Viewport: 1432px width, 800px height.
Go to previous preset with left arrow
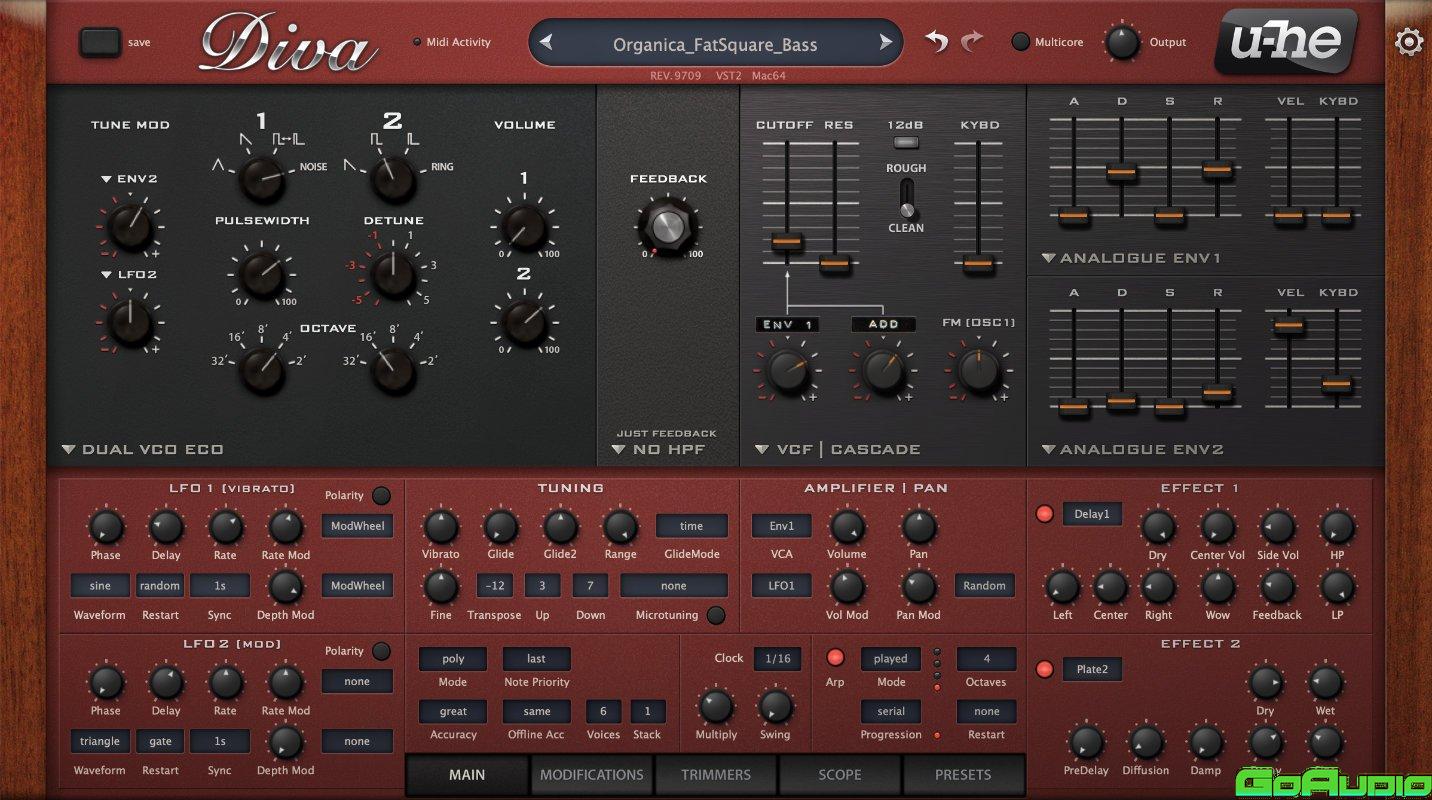[546, 42]
